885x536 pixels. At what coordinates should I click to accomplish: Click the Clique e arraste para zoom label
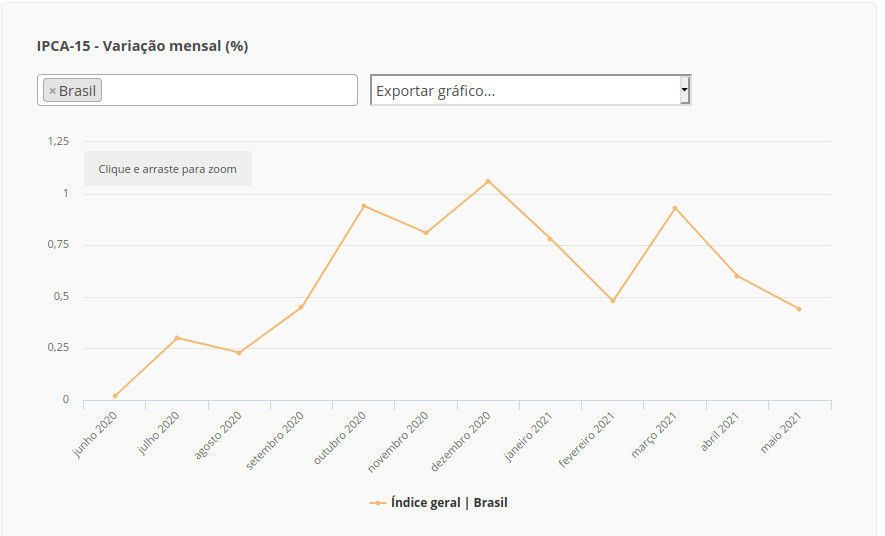pyautogui.click(x=168, y=169)
